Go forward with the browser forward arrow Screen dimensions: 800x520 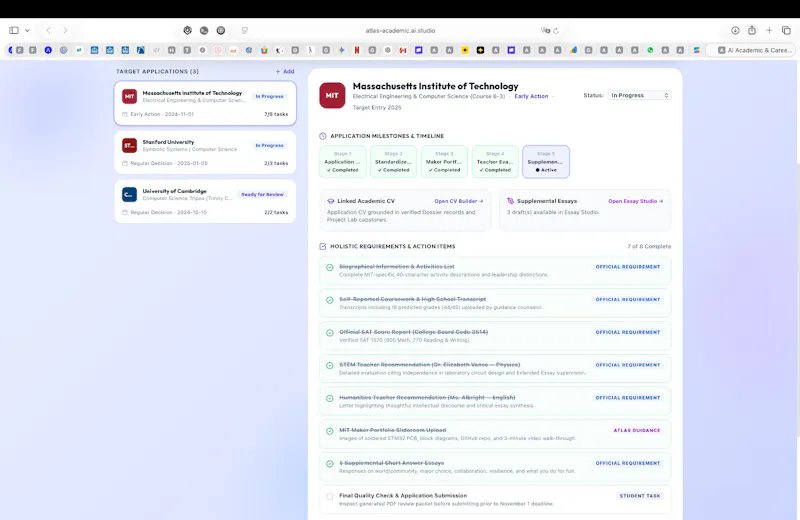pos(65,31)
